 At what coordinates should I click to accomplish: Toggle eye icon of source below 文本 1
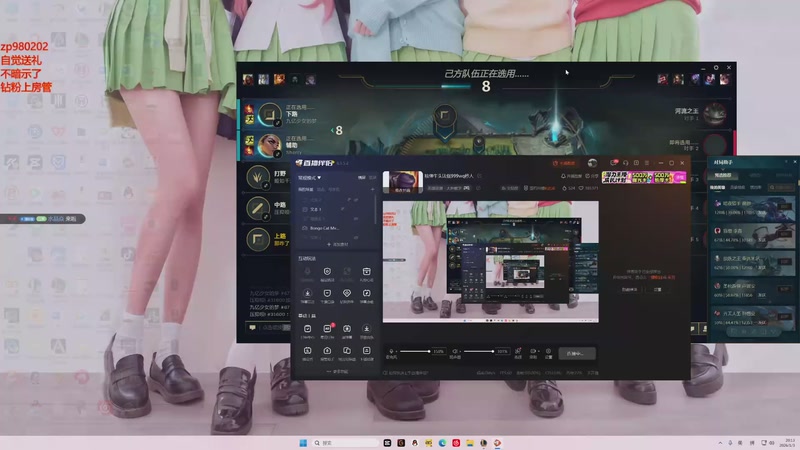coord(356,219)
